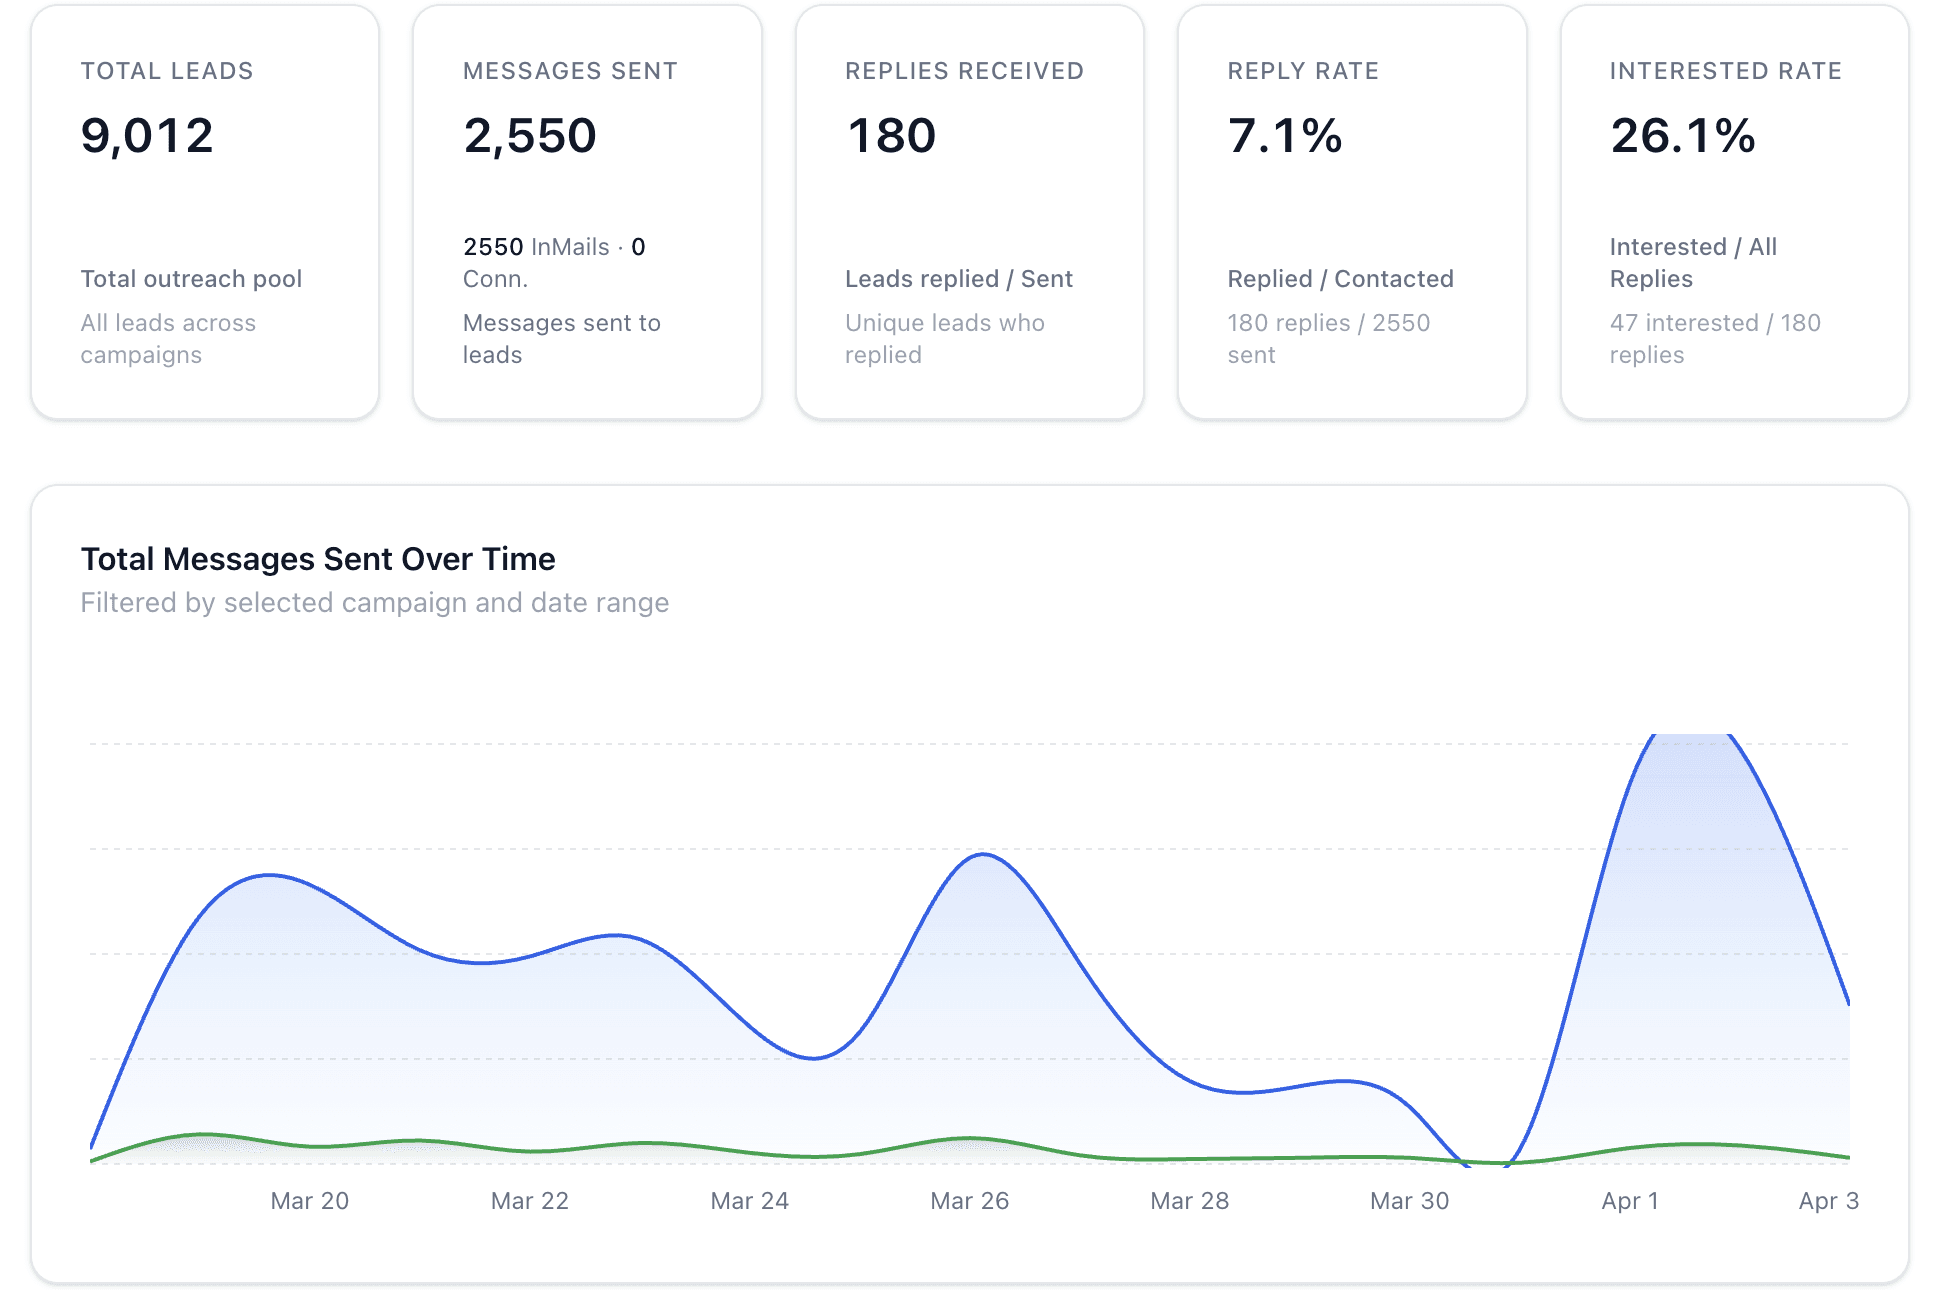Click the Mar 26 axis label

point(970,1201)
